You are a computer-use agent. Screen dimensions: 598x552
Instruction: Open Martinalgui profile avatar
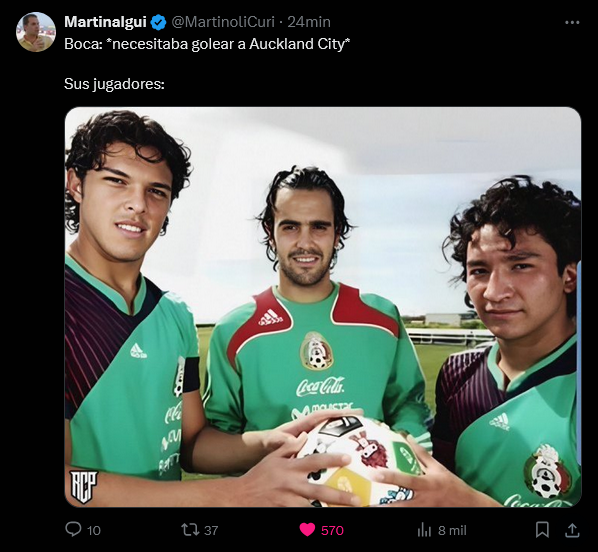[x=36, y=32]
